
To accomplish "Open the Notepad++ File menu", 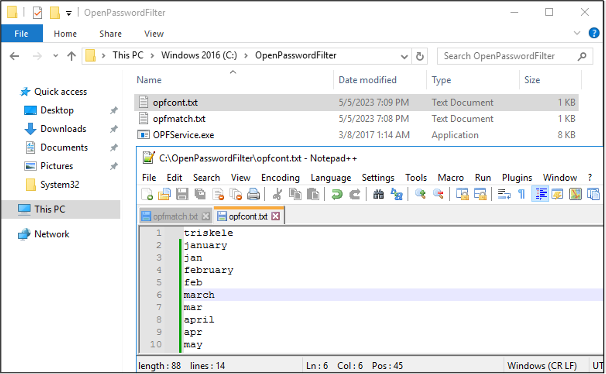I will pos(149,178).
